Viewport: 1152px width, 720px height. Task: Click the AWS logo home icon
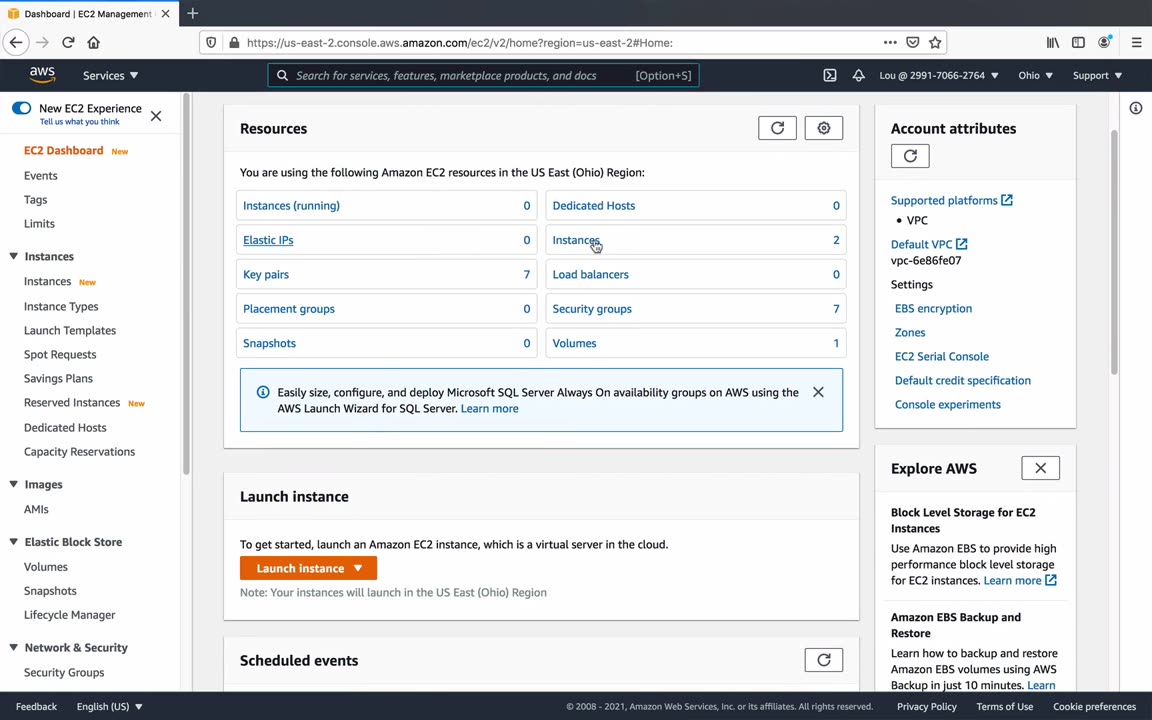(x=42, y=75)
